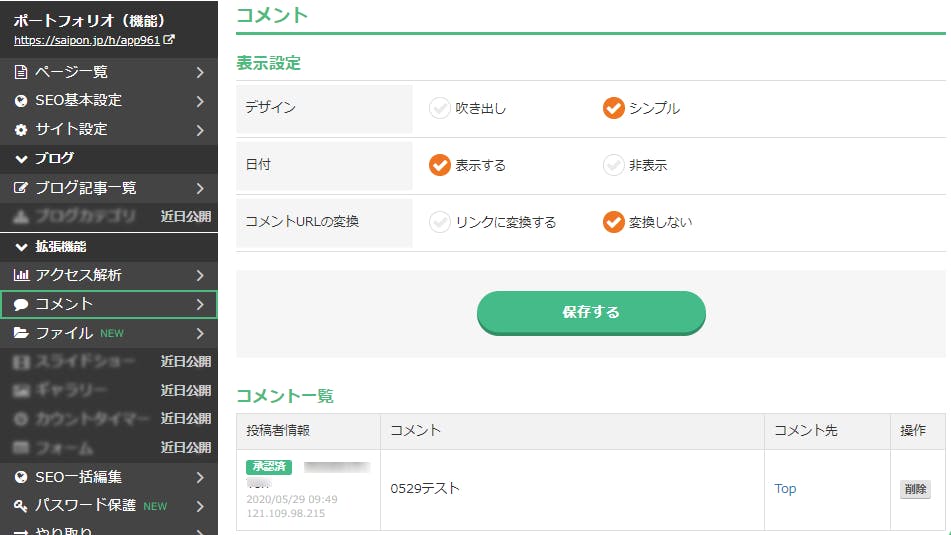Click the アクセス解析 bar chart icon
The height and width of the screenshot is (535, 951).
(x=21, y=275)
